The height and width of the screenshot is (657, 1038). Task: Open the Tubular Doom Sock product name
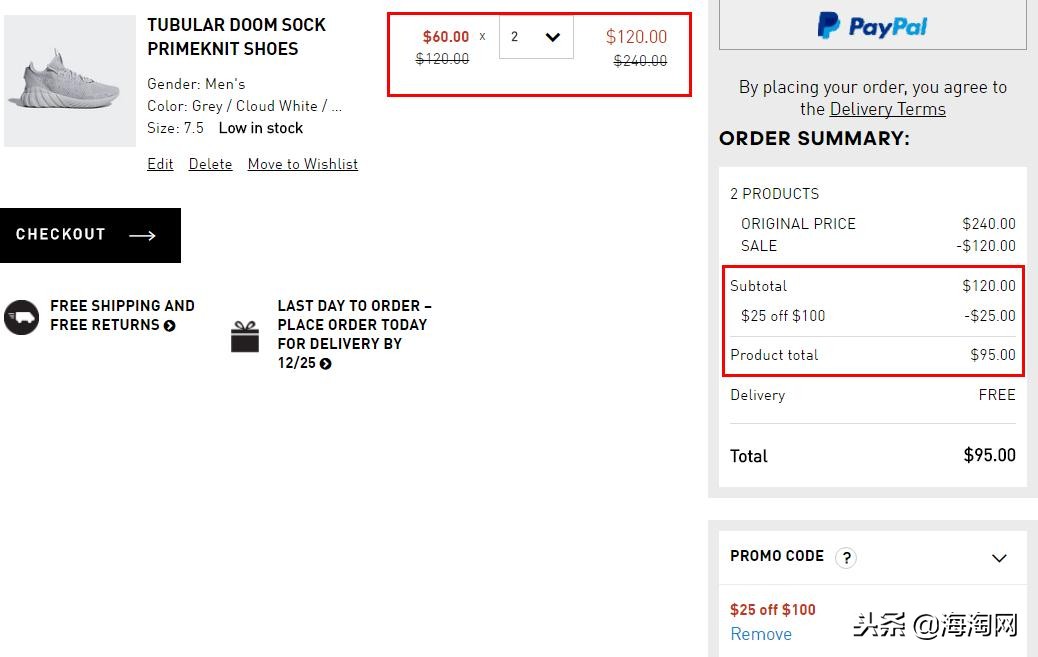click(236, 37)
